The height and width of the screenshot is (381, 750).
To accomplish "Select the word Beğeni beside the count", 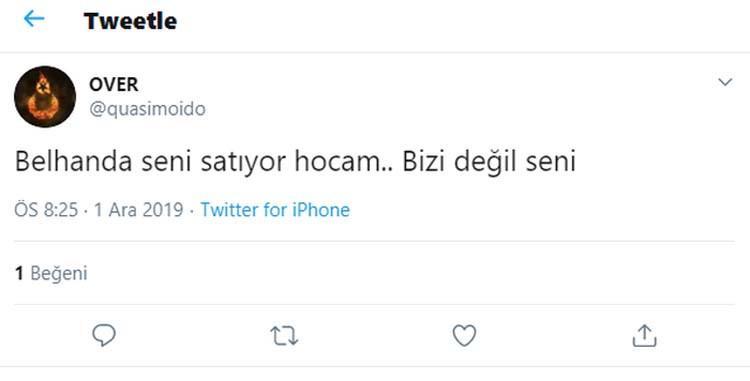I will point(59,274).
